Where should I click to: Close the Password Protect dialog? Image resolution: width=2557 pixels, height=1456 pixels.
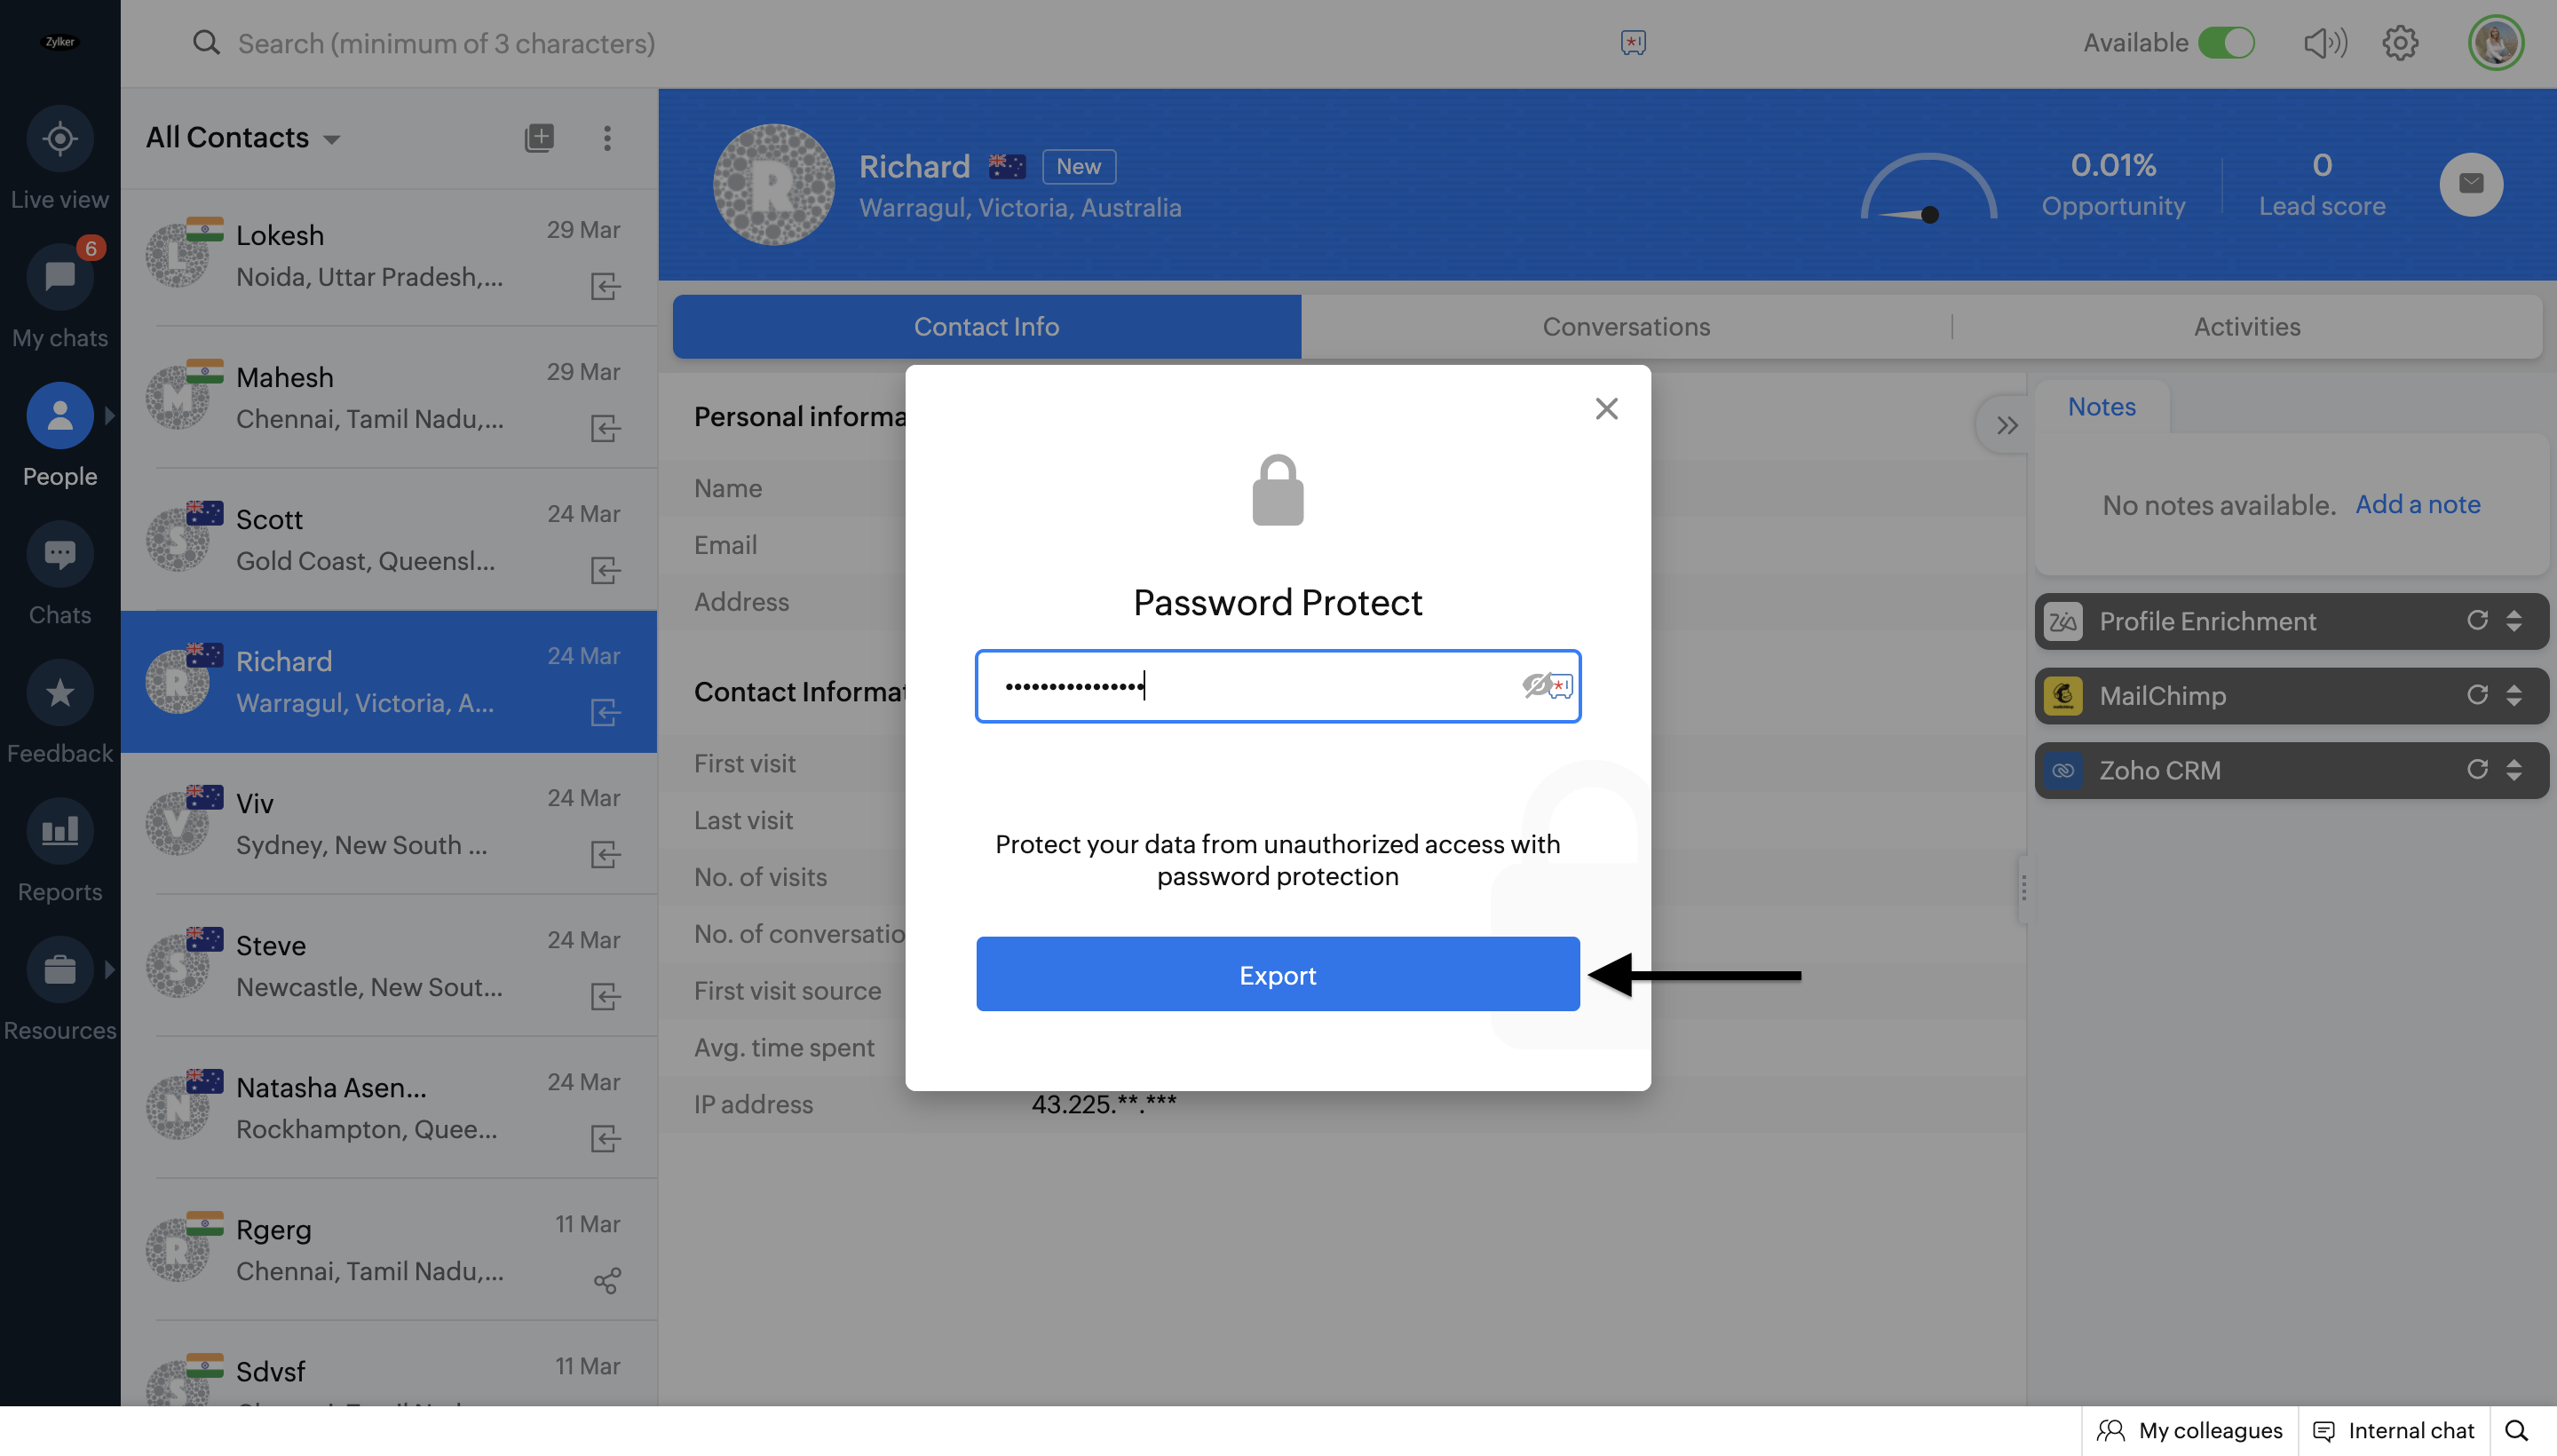[x=1606, y=408]
